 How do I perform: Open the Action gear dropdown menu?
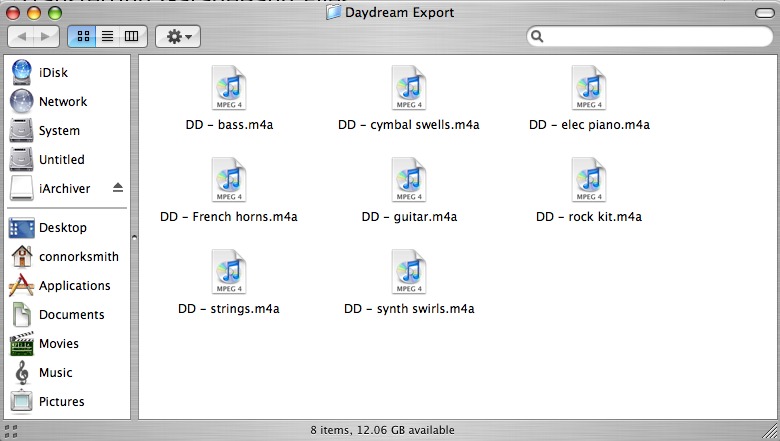click(x=178, y=36)
